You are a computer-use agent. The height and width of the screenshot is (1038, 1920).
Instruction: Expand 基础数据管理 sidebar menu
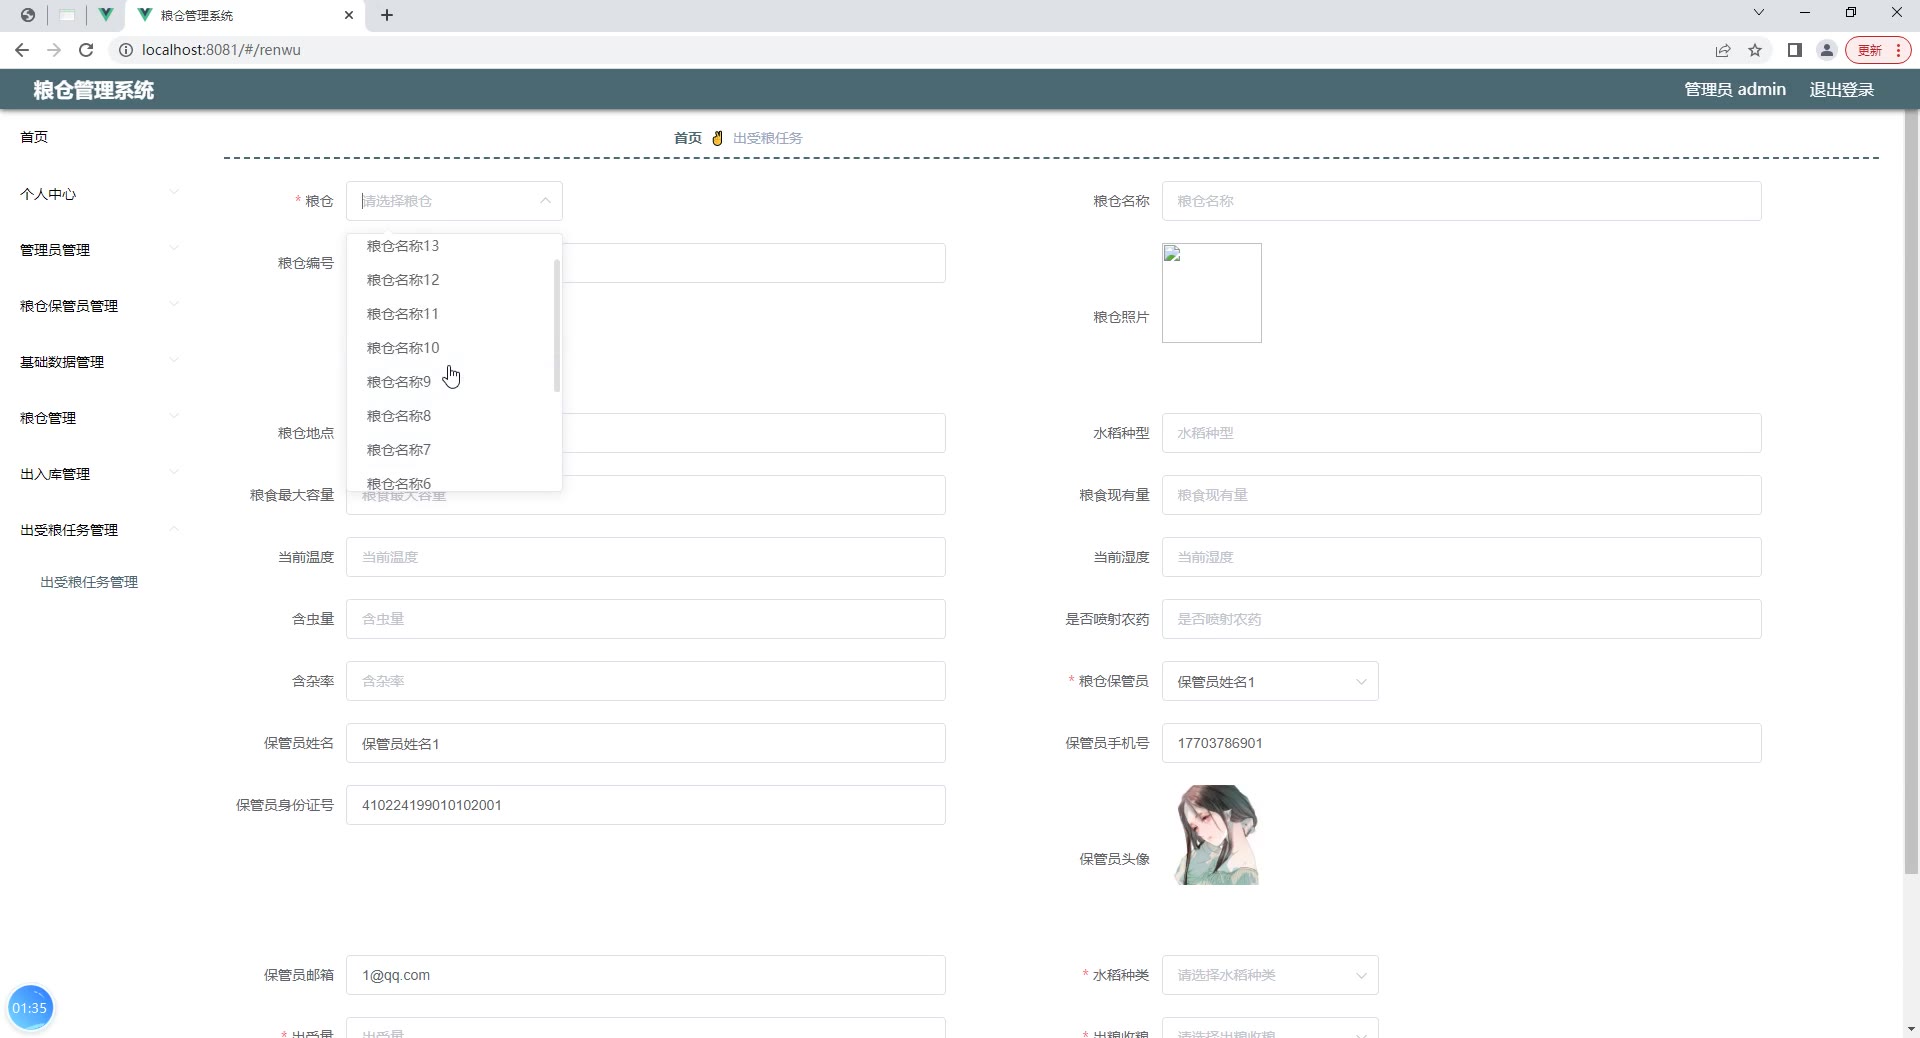point(100,362)
